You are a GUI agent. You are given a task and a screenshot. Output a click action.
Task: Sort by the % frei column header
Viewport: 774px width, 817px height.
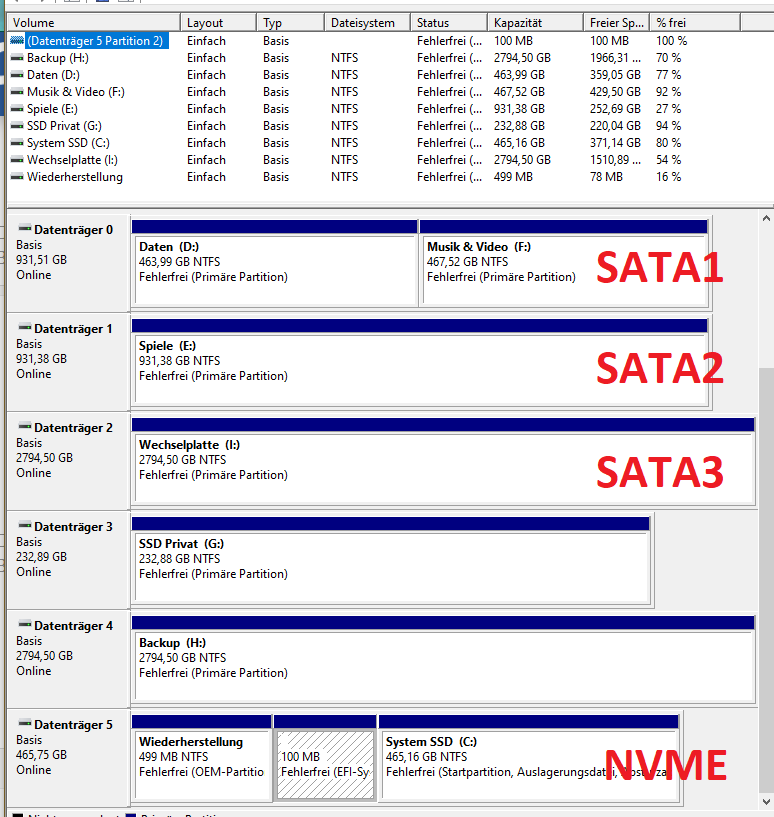click(x=695, y=23)
